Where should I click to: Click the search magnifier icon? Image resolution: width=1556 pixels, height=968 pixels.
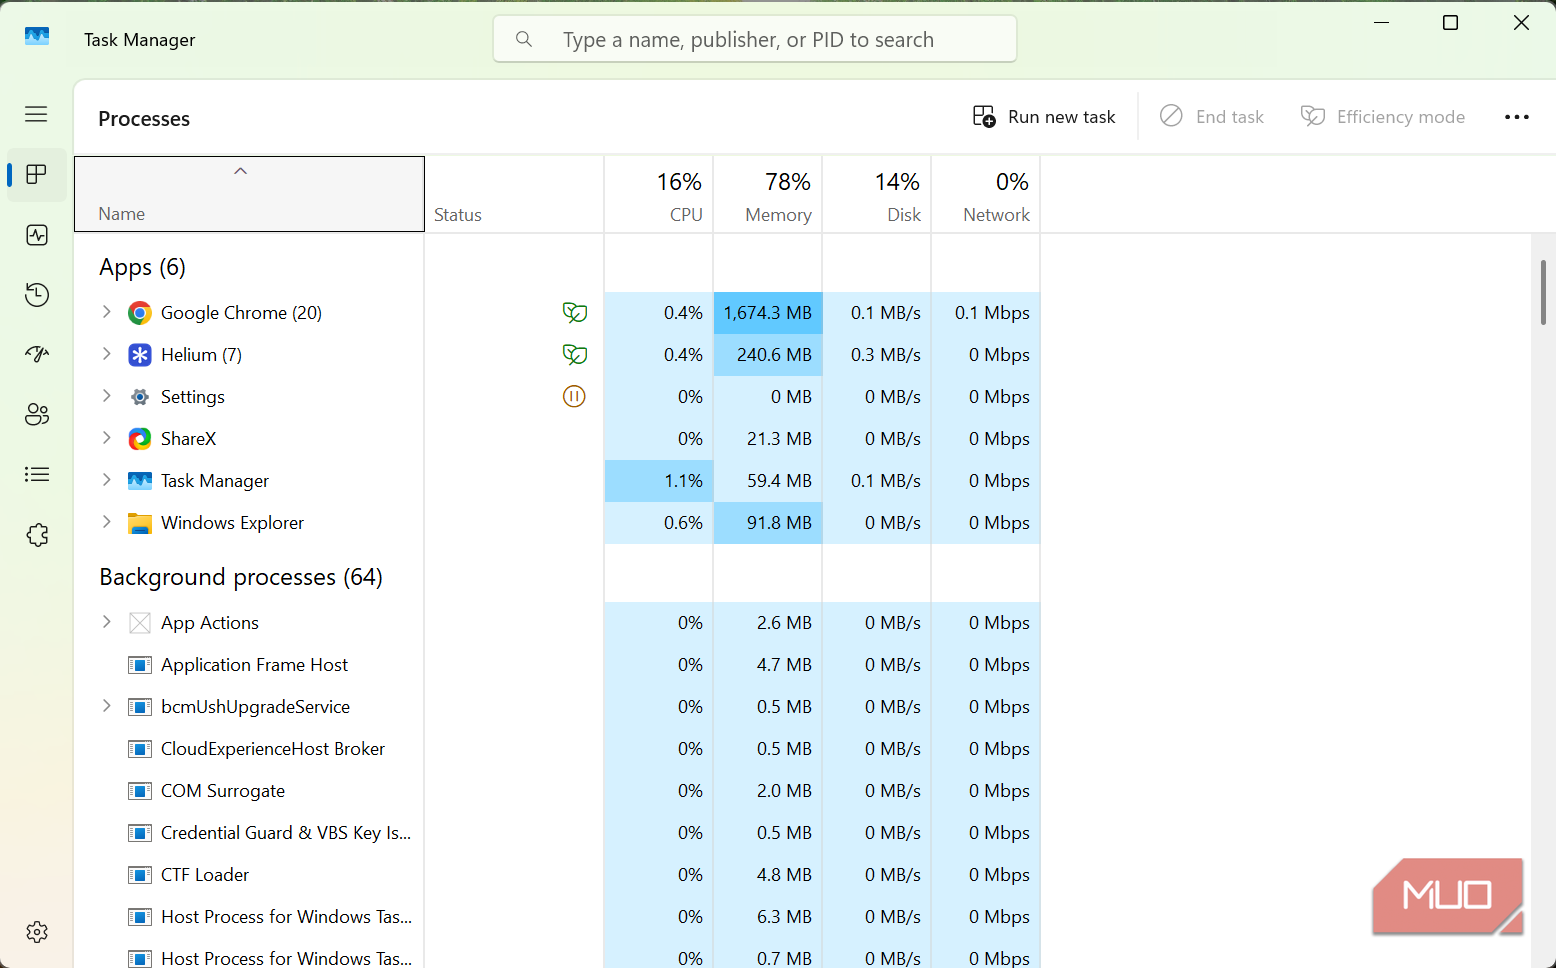[x=523, y=39]
